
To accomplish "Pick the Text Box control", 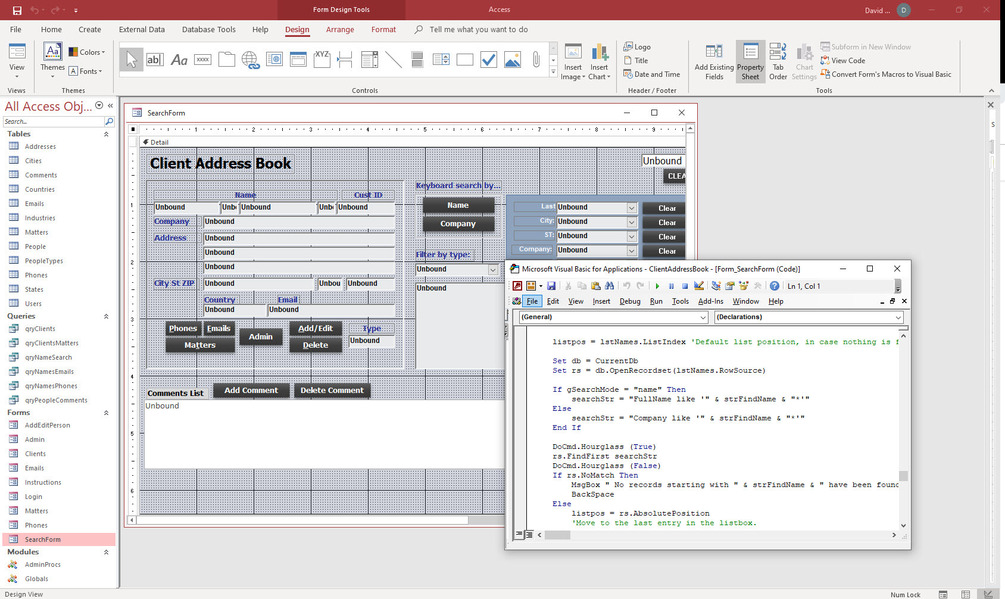I will click(x=154, y=60).
